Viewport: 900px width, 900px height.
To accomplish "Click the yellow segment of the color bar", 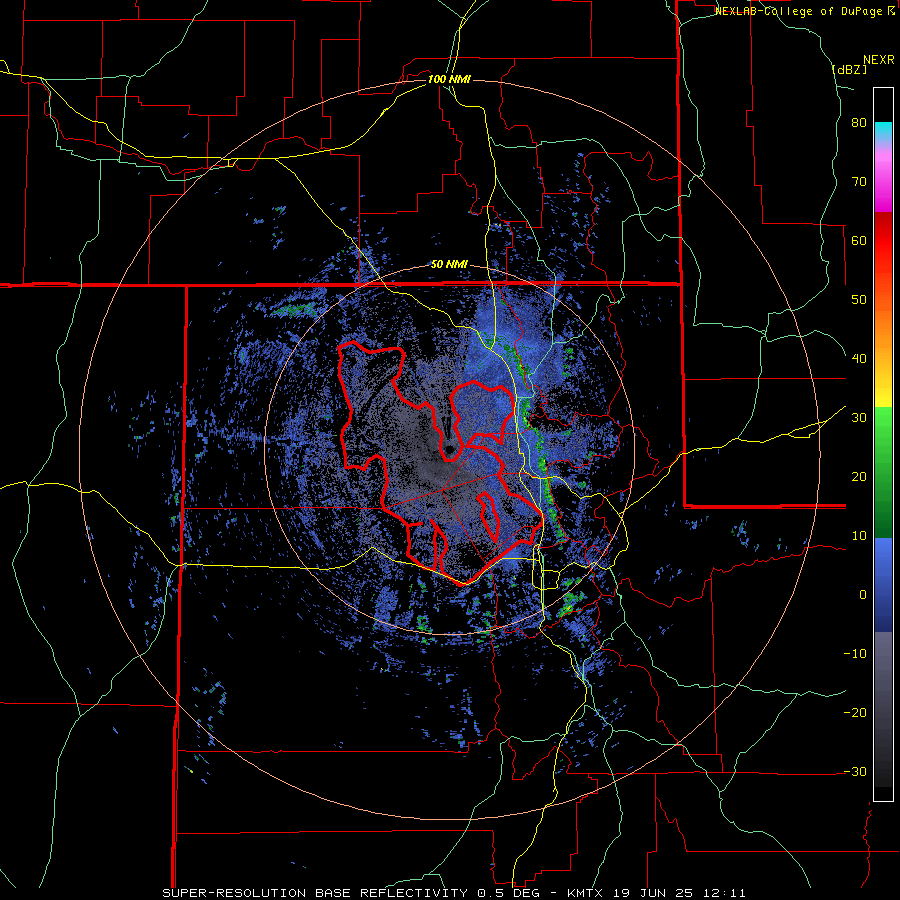I will [883, 387].
